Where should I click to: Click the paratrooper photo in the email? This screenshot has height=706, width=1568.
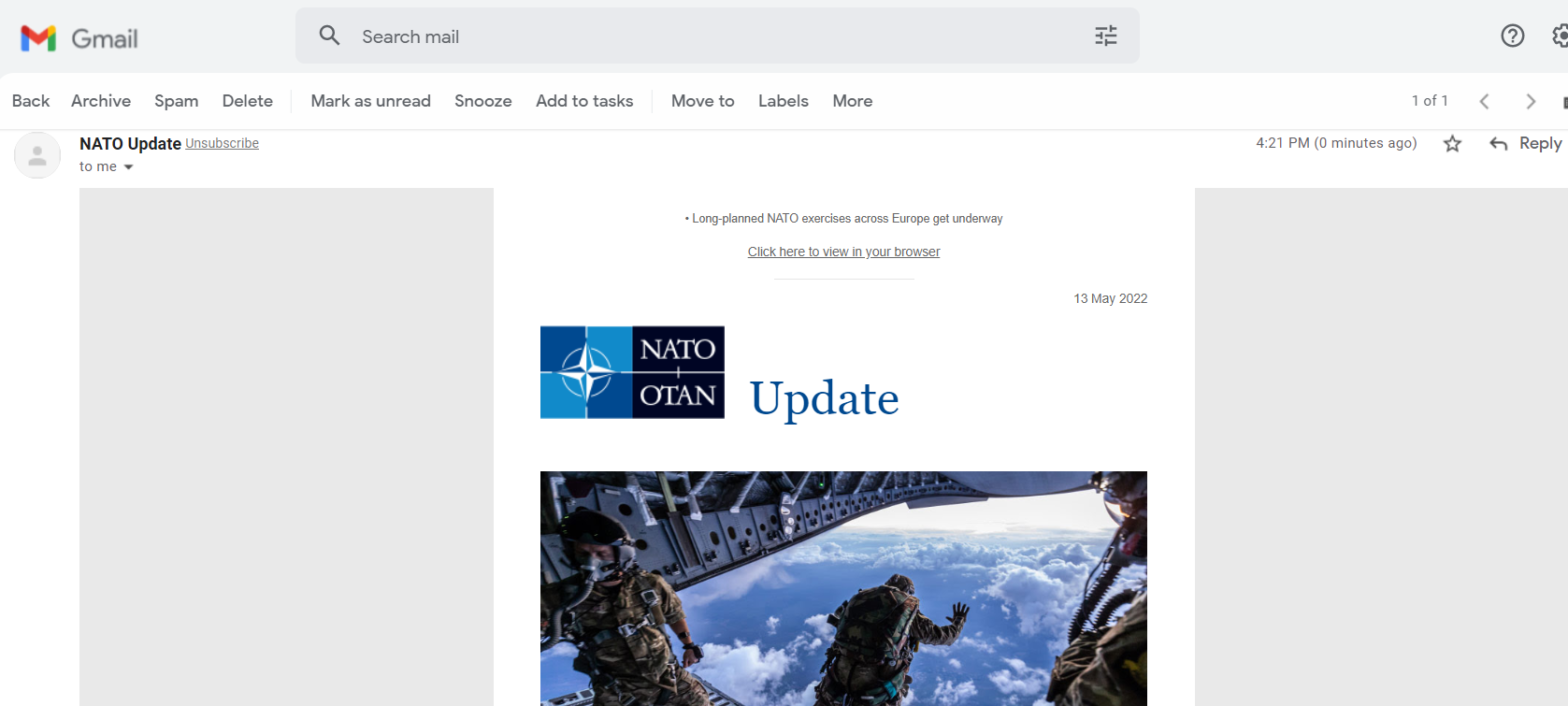843,588
